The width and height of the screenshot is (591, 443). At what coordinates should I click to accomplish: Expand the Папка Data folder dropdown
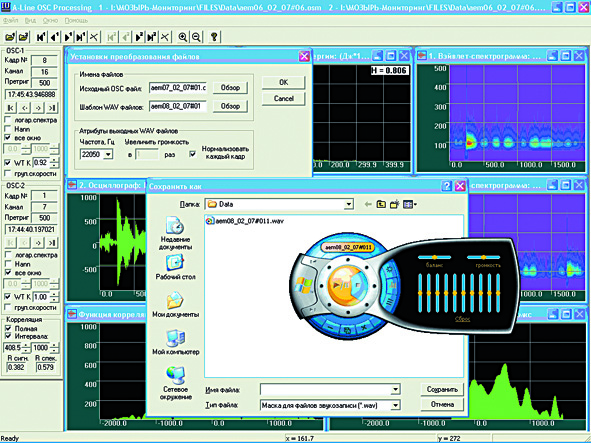pos(349,204)
